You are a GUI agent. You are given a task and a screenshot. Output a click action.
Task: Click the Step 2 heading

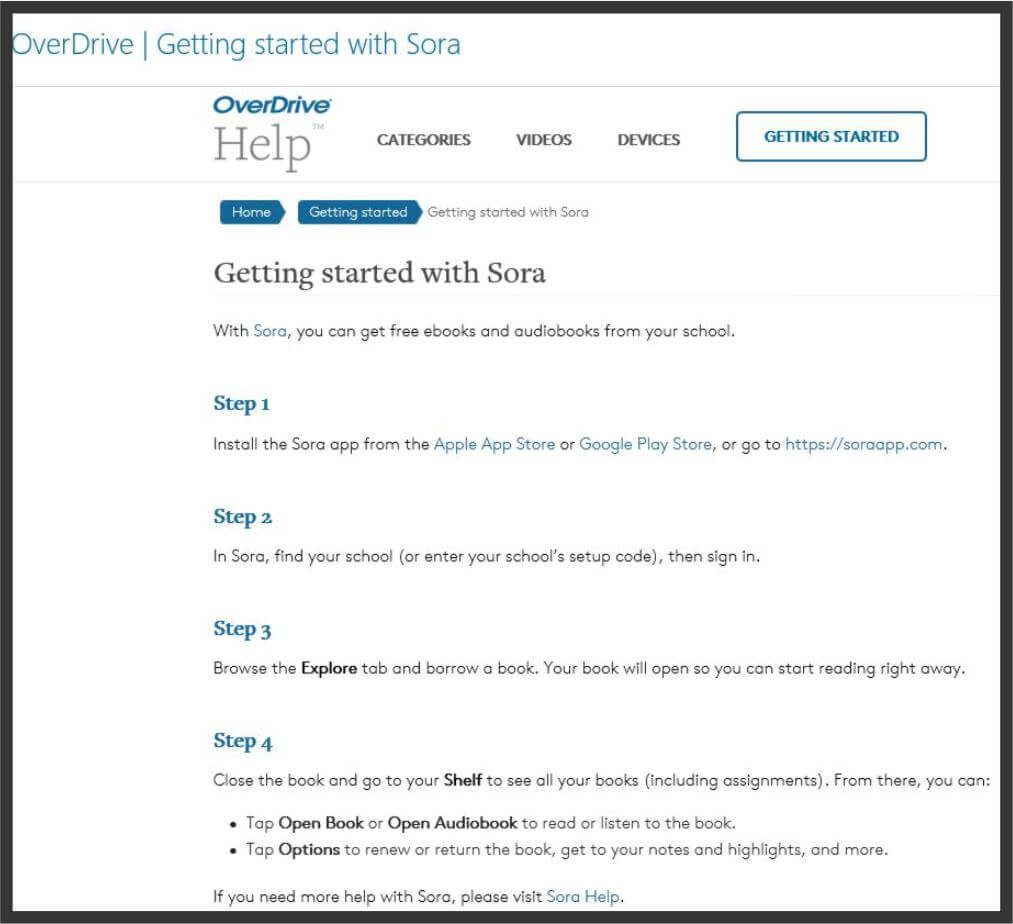pos(242,517)
